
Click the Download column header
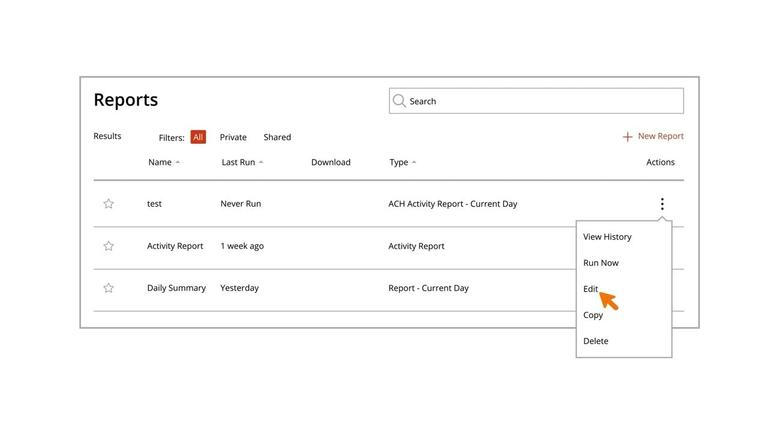pyautogui.click(x=331, y=162)
